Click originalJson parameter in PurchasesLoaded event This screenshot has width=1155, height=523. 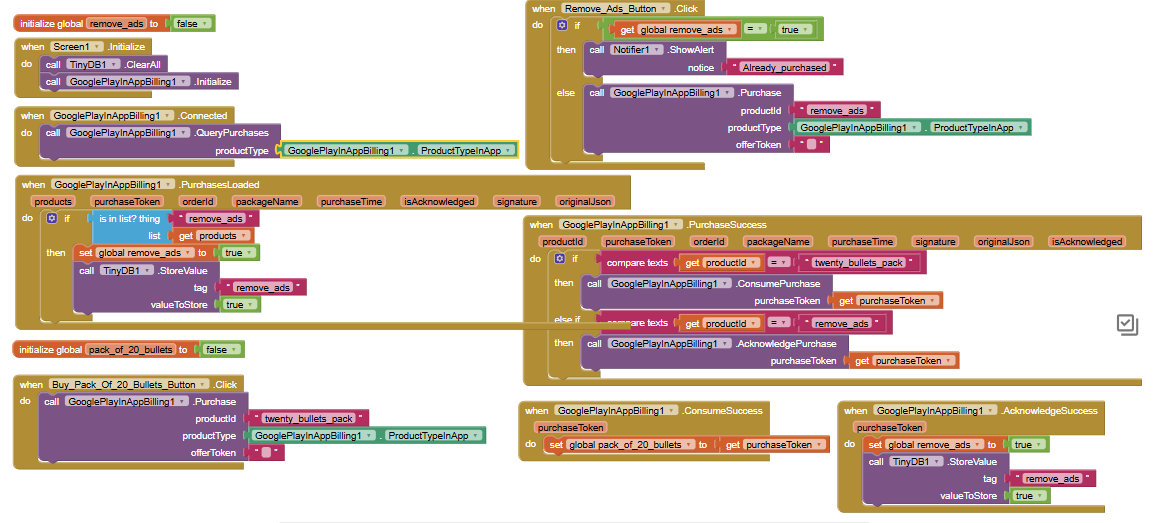tap(585, 201)
